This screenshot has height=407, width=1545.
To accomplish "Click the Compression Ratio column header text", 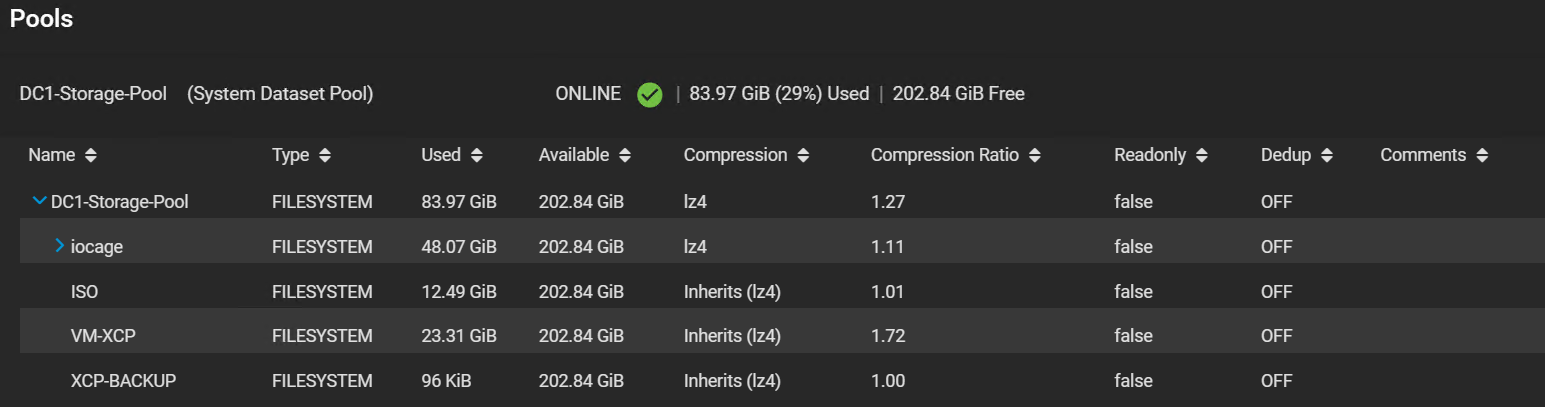I will (944, 156).
